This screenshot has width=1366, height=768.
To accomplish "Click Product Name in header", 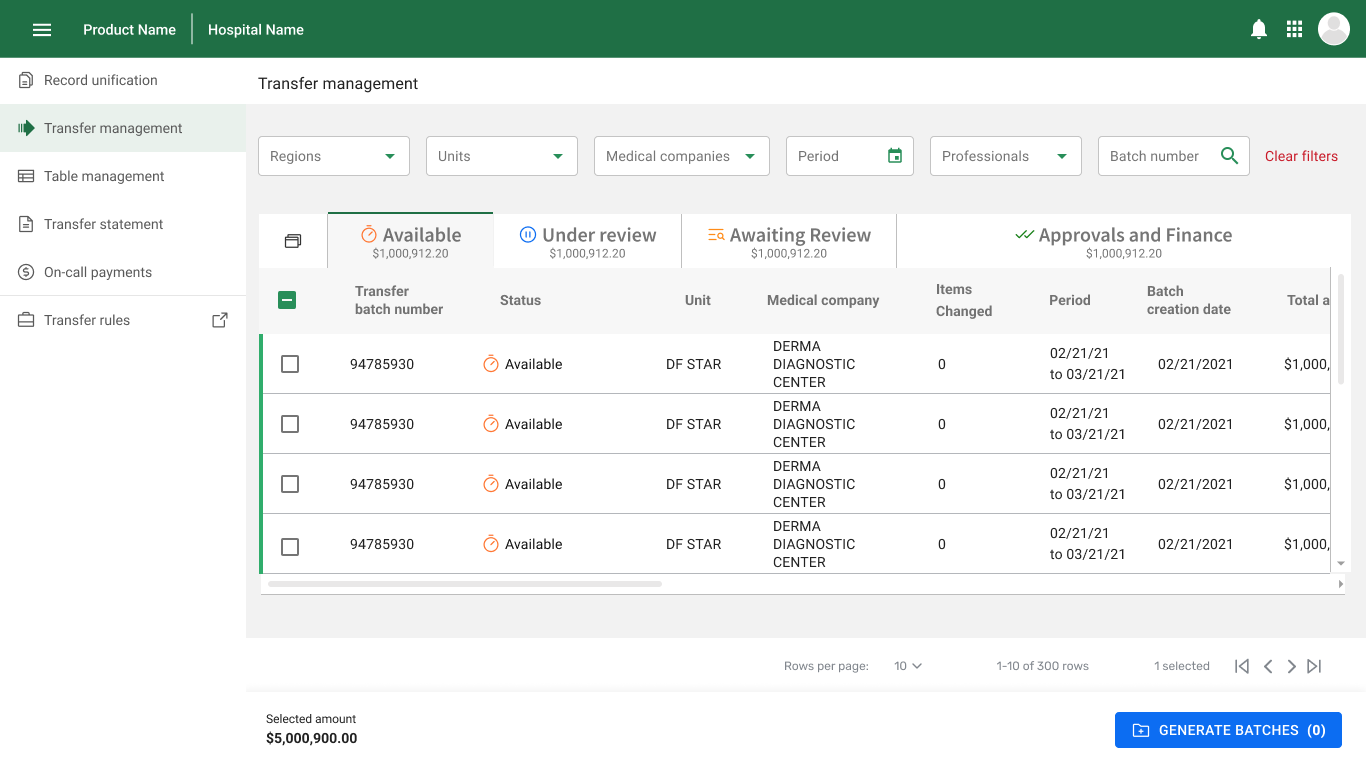I will tap(129, 30).
